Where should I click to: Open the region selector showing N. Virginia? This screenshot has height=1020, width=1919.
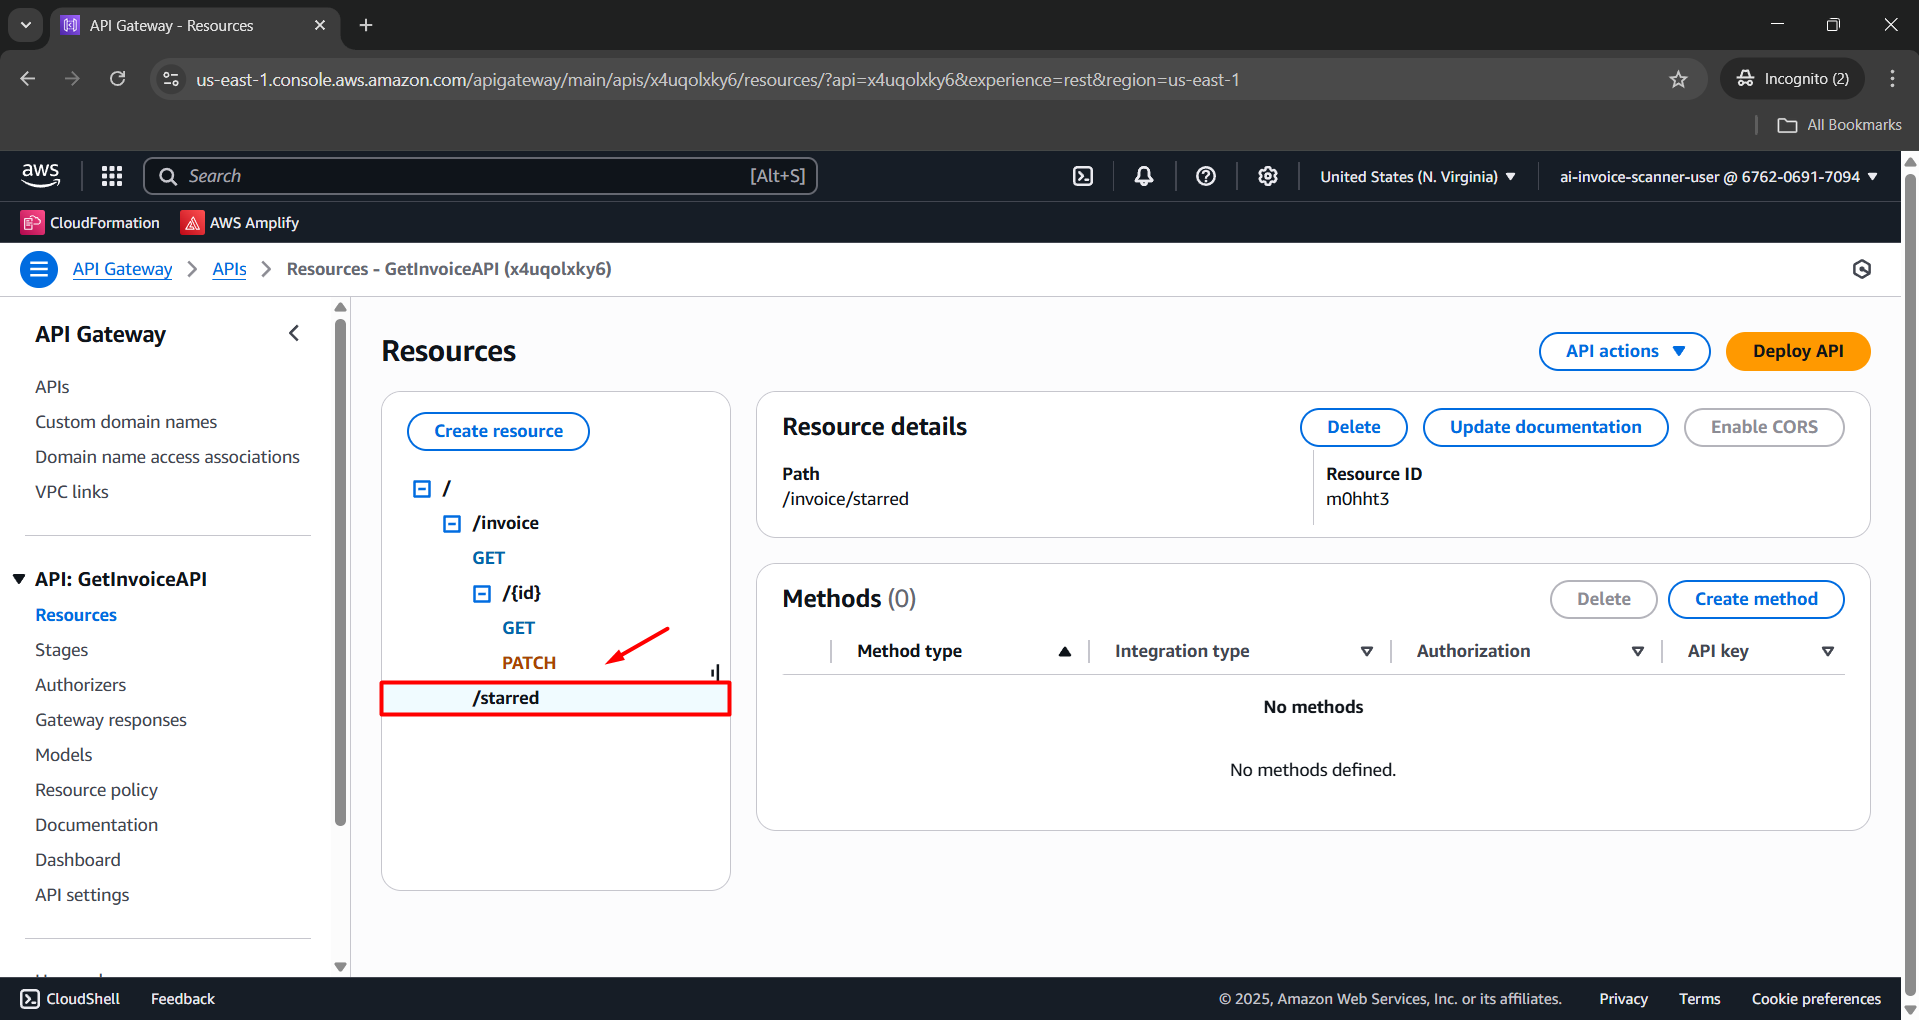click(1415, 176)
